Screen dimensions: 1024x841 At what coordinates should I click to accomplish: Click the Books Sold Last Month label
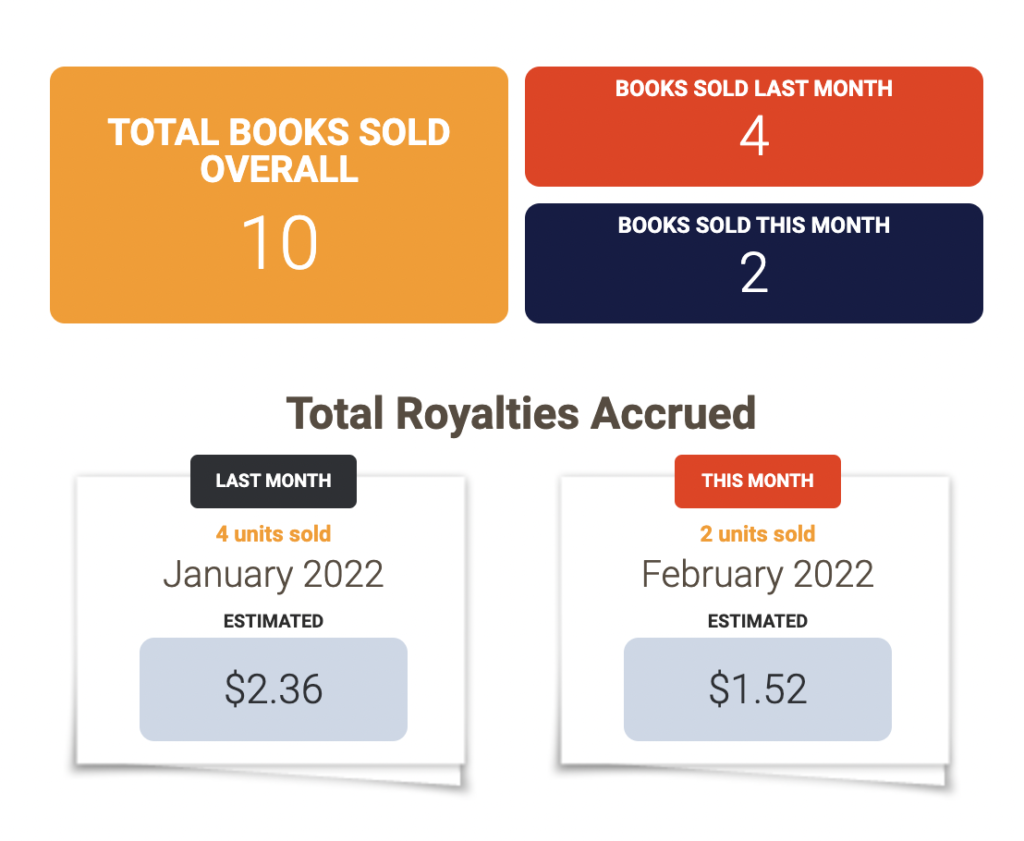coord(754,88)
